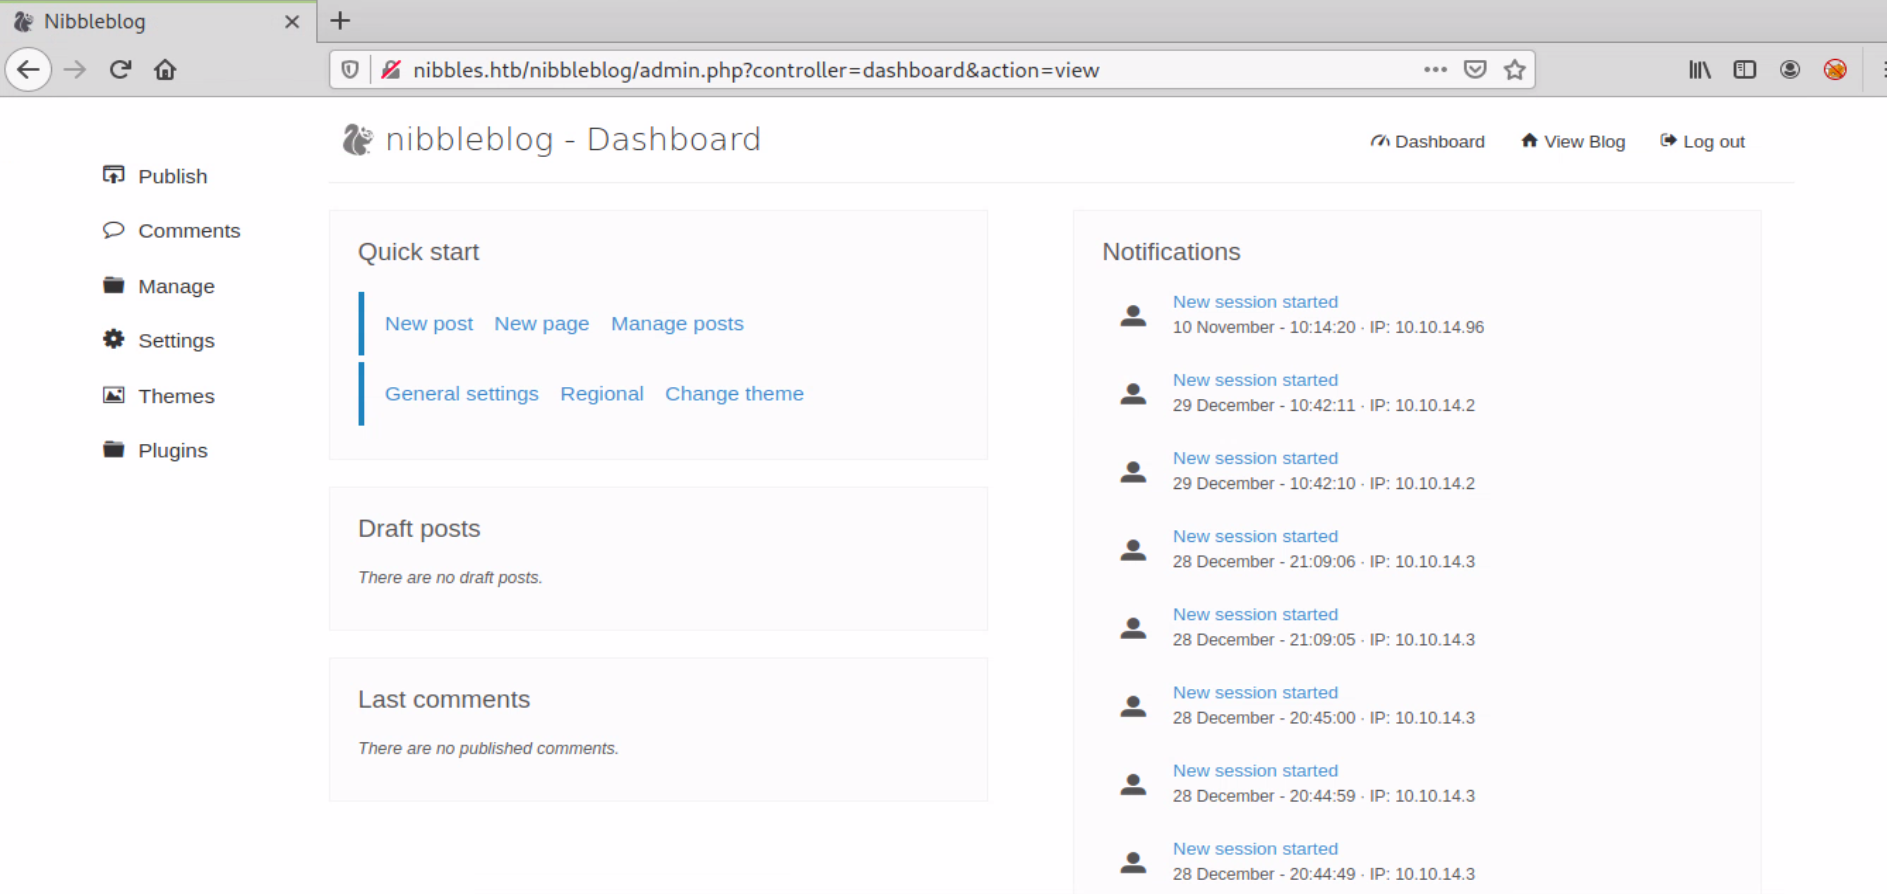1887x894 pixels.
Task: Open page actions three-dots menu
Action: [1435, 70]
